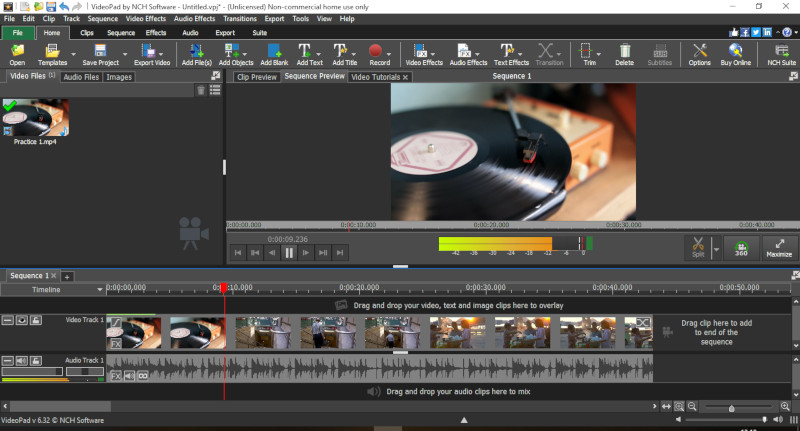This screenshot has height=431, width=800.
Task: Click the audio clip FX icon
Action: point(116,376)
